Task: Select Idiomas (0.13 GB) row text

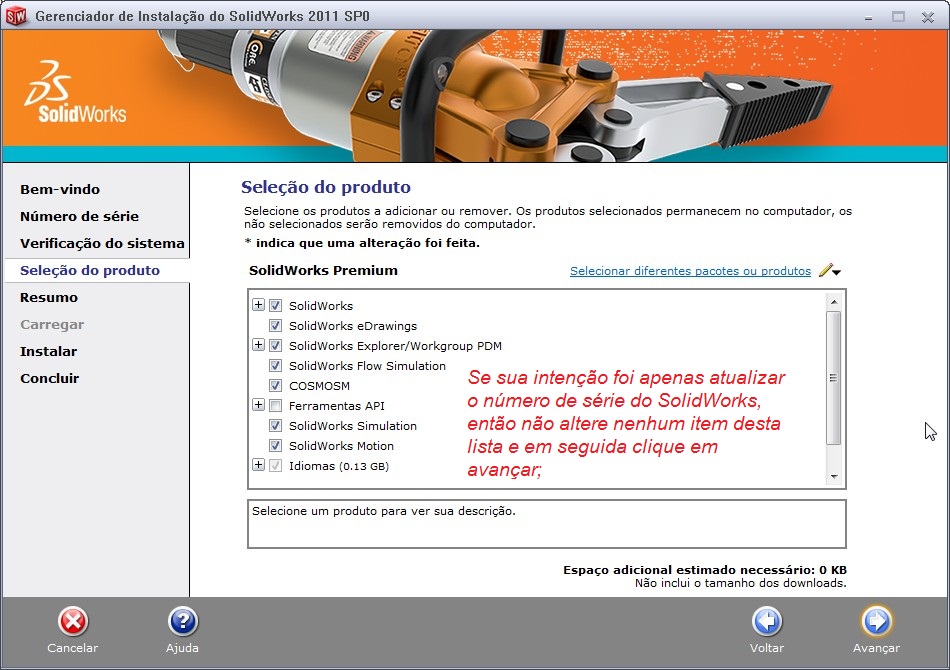Action: [x=339, y=466]
